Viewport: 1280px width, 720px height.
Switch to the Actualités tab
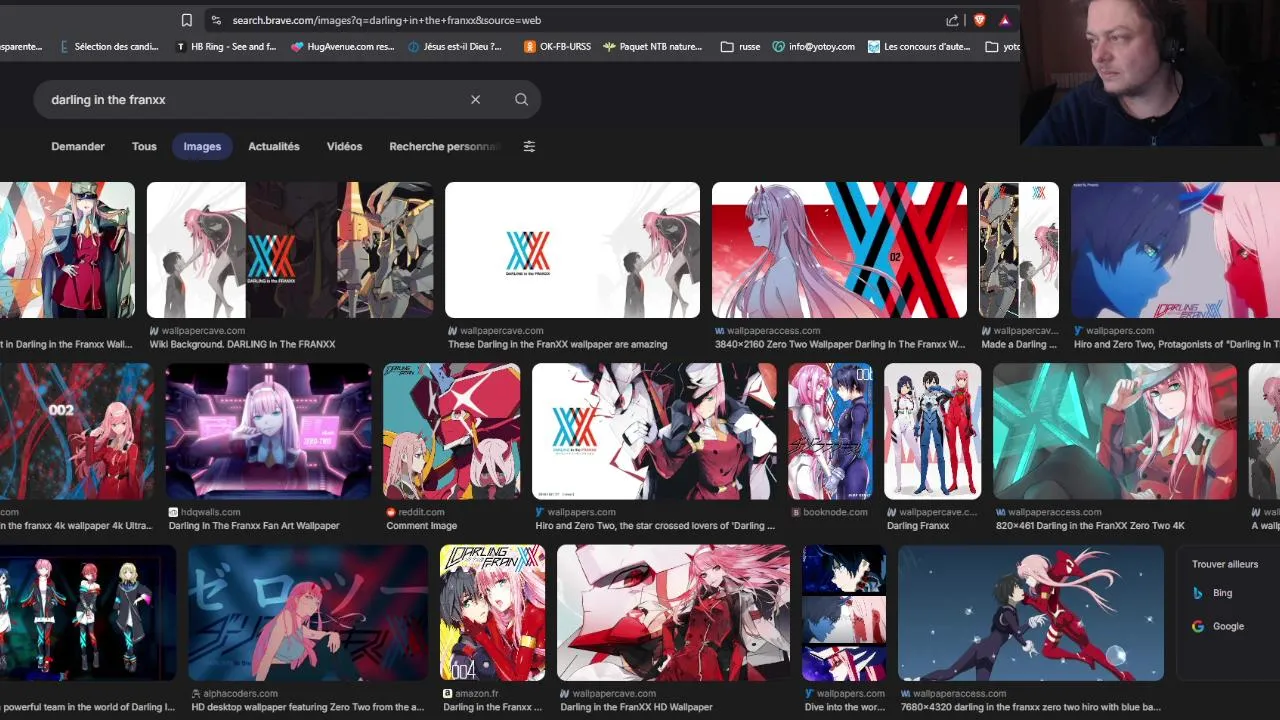coord(274,146)
